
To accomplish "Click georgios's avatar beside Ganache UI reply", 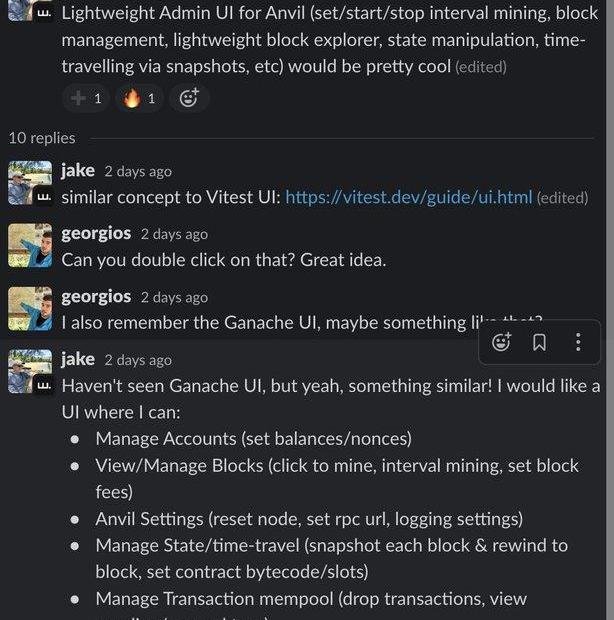I will pyautogui.click(x=30, y=309).
